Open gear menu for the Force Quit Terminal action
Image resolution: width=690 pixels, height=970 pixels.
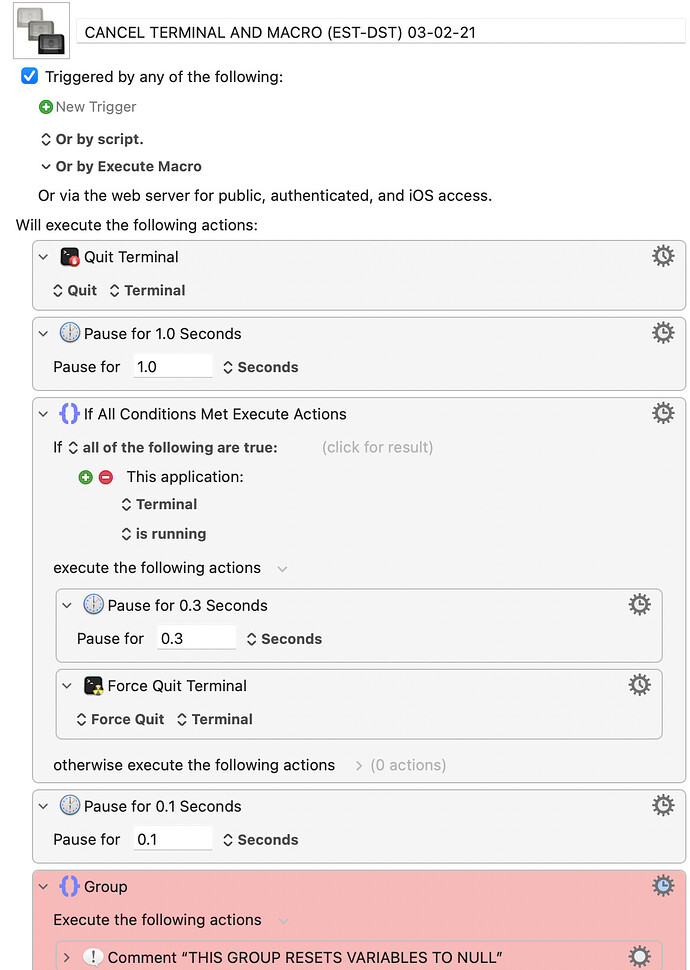[639, 685]
